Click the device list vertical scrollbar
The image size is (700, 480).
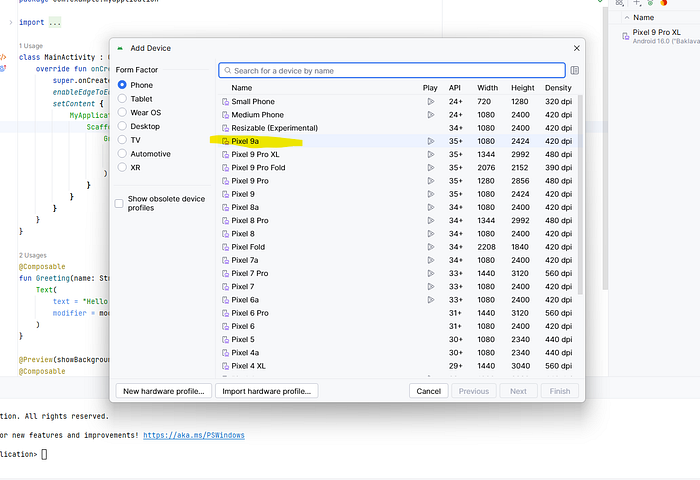[x=580, y=195]
